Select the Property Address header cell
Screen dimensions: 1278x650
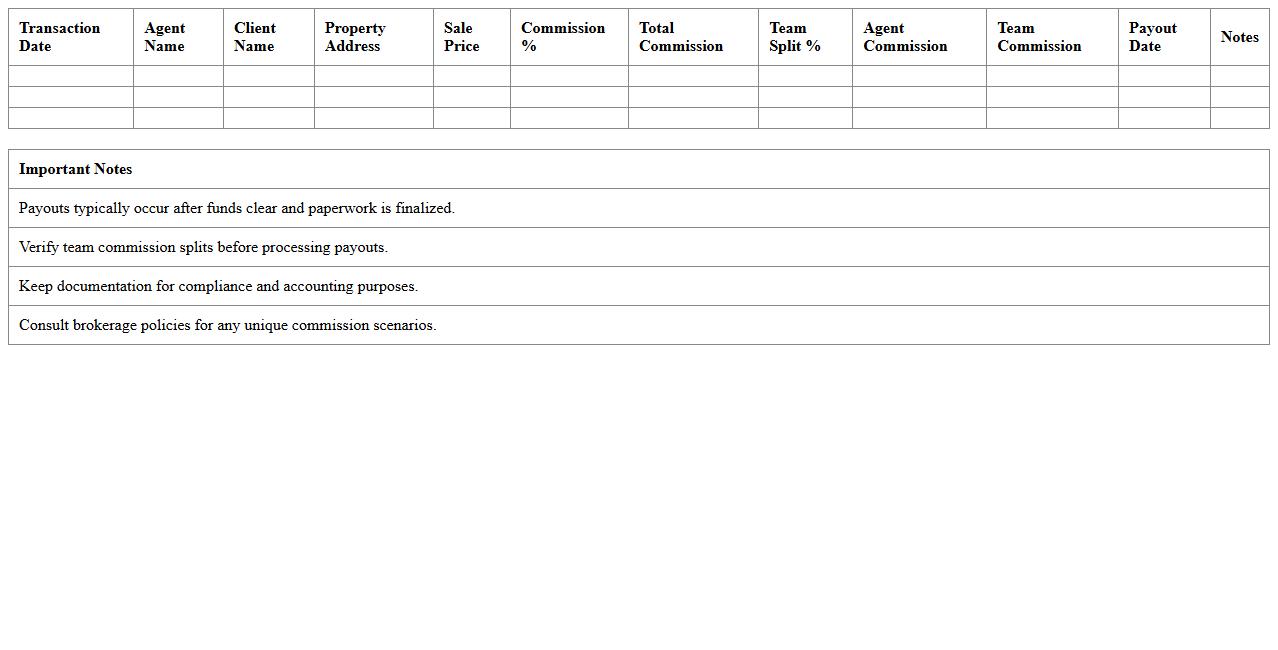tap(355, 37)
